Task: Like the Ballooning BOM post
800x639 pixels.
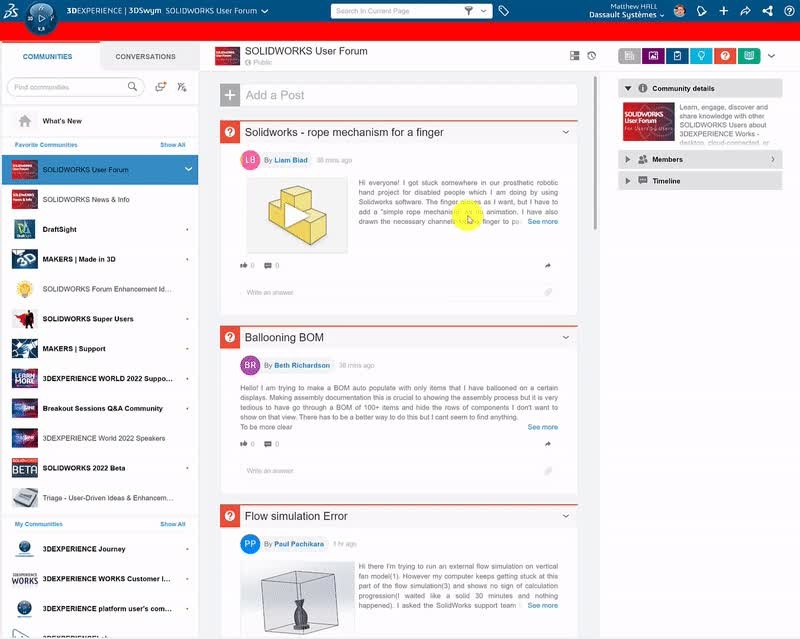Action: tap(244, 444)
